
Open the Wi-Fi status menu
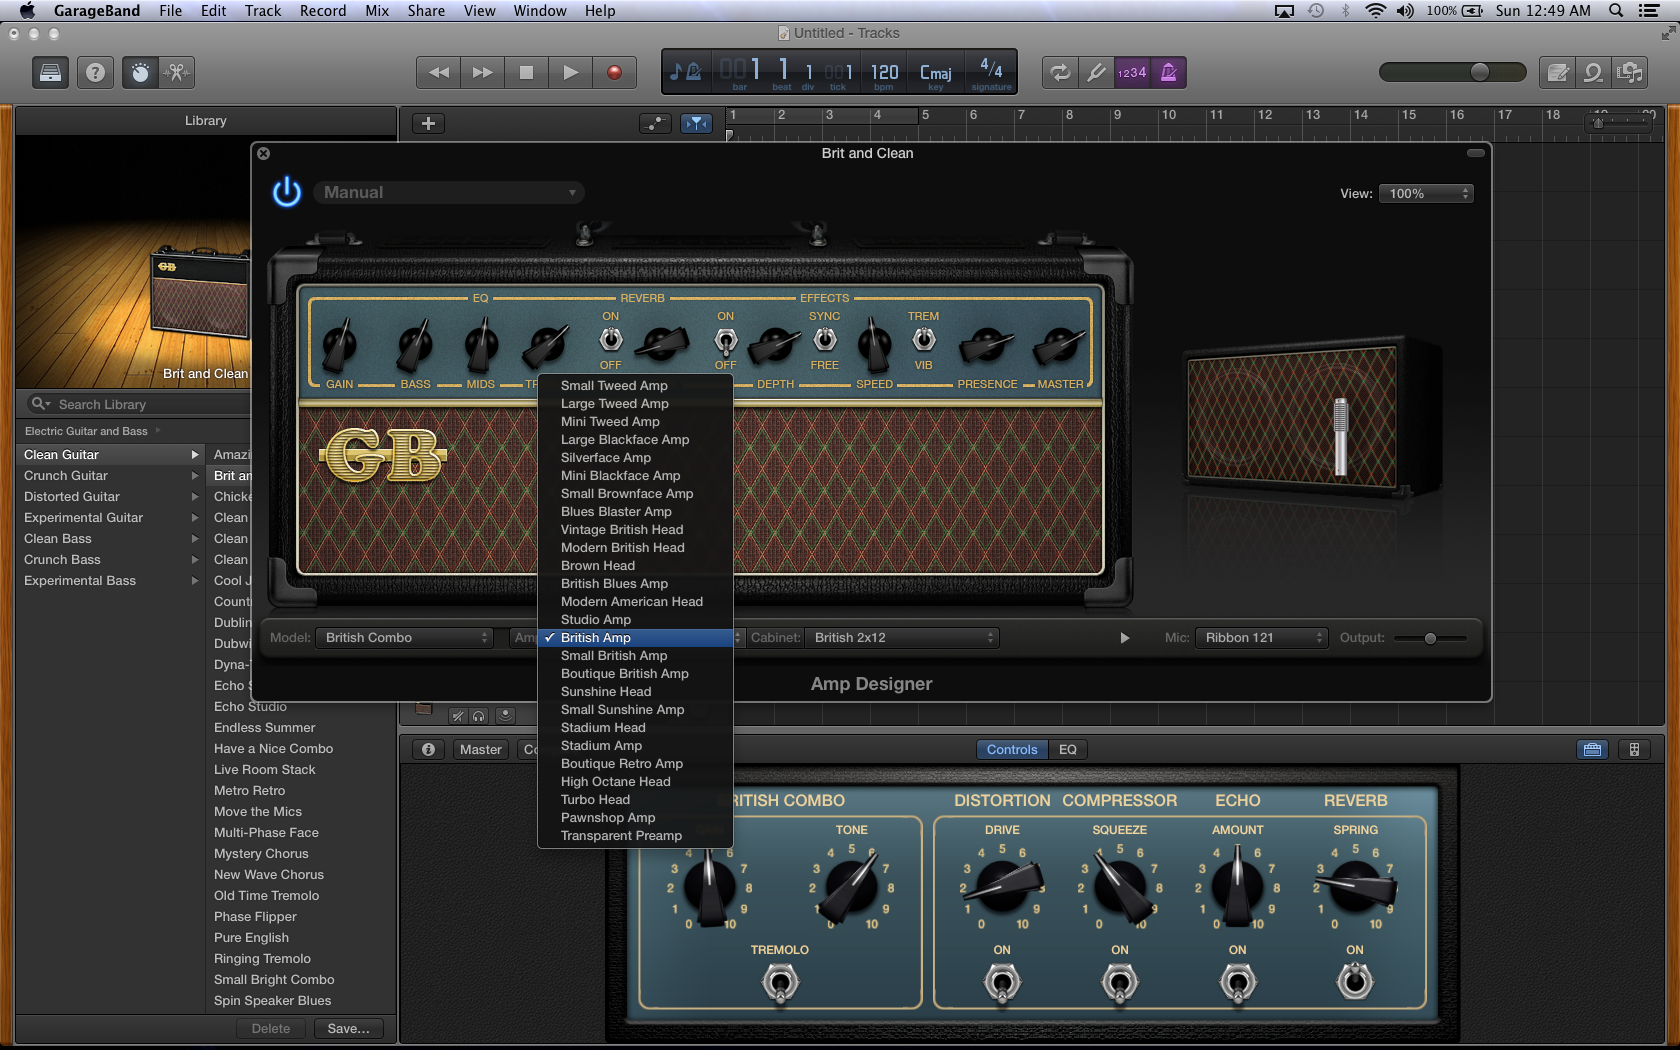1376,11
